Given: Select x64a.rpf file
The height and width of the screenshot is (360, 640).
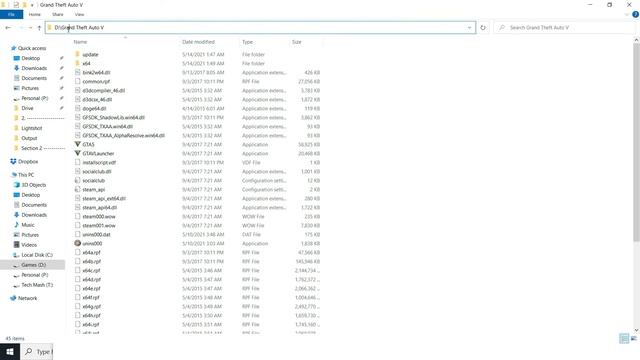Looking at the screenshot, I should point(91,253).
